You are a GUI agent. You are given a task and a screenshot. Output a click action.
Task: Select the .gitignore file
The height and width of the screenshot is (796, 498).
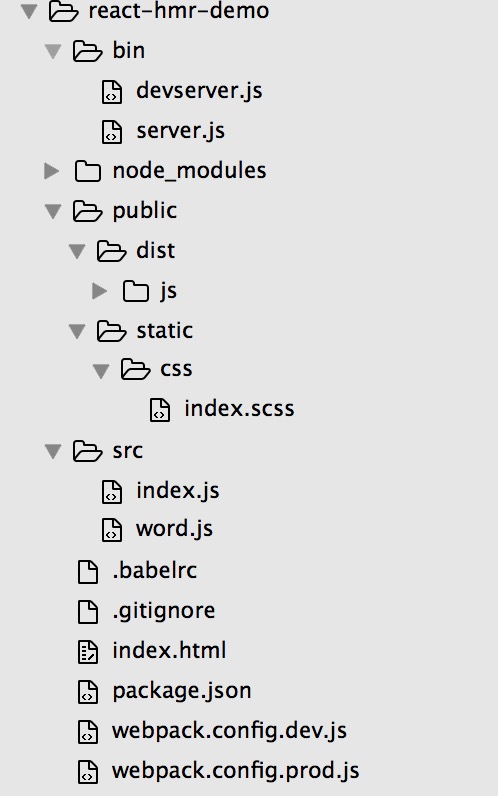coord(163,611)
